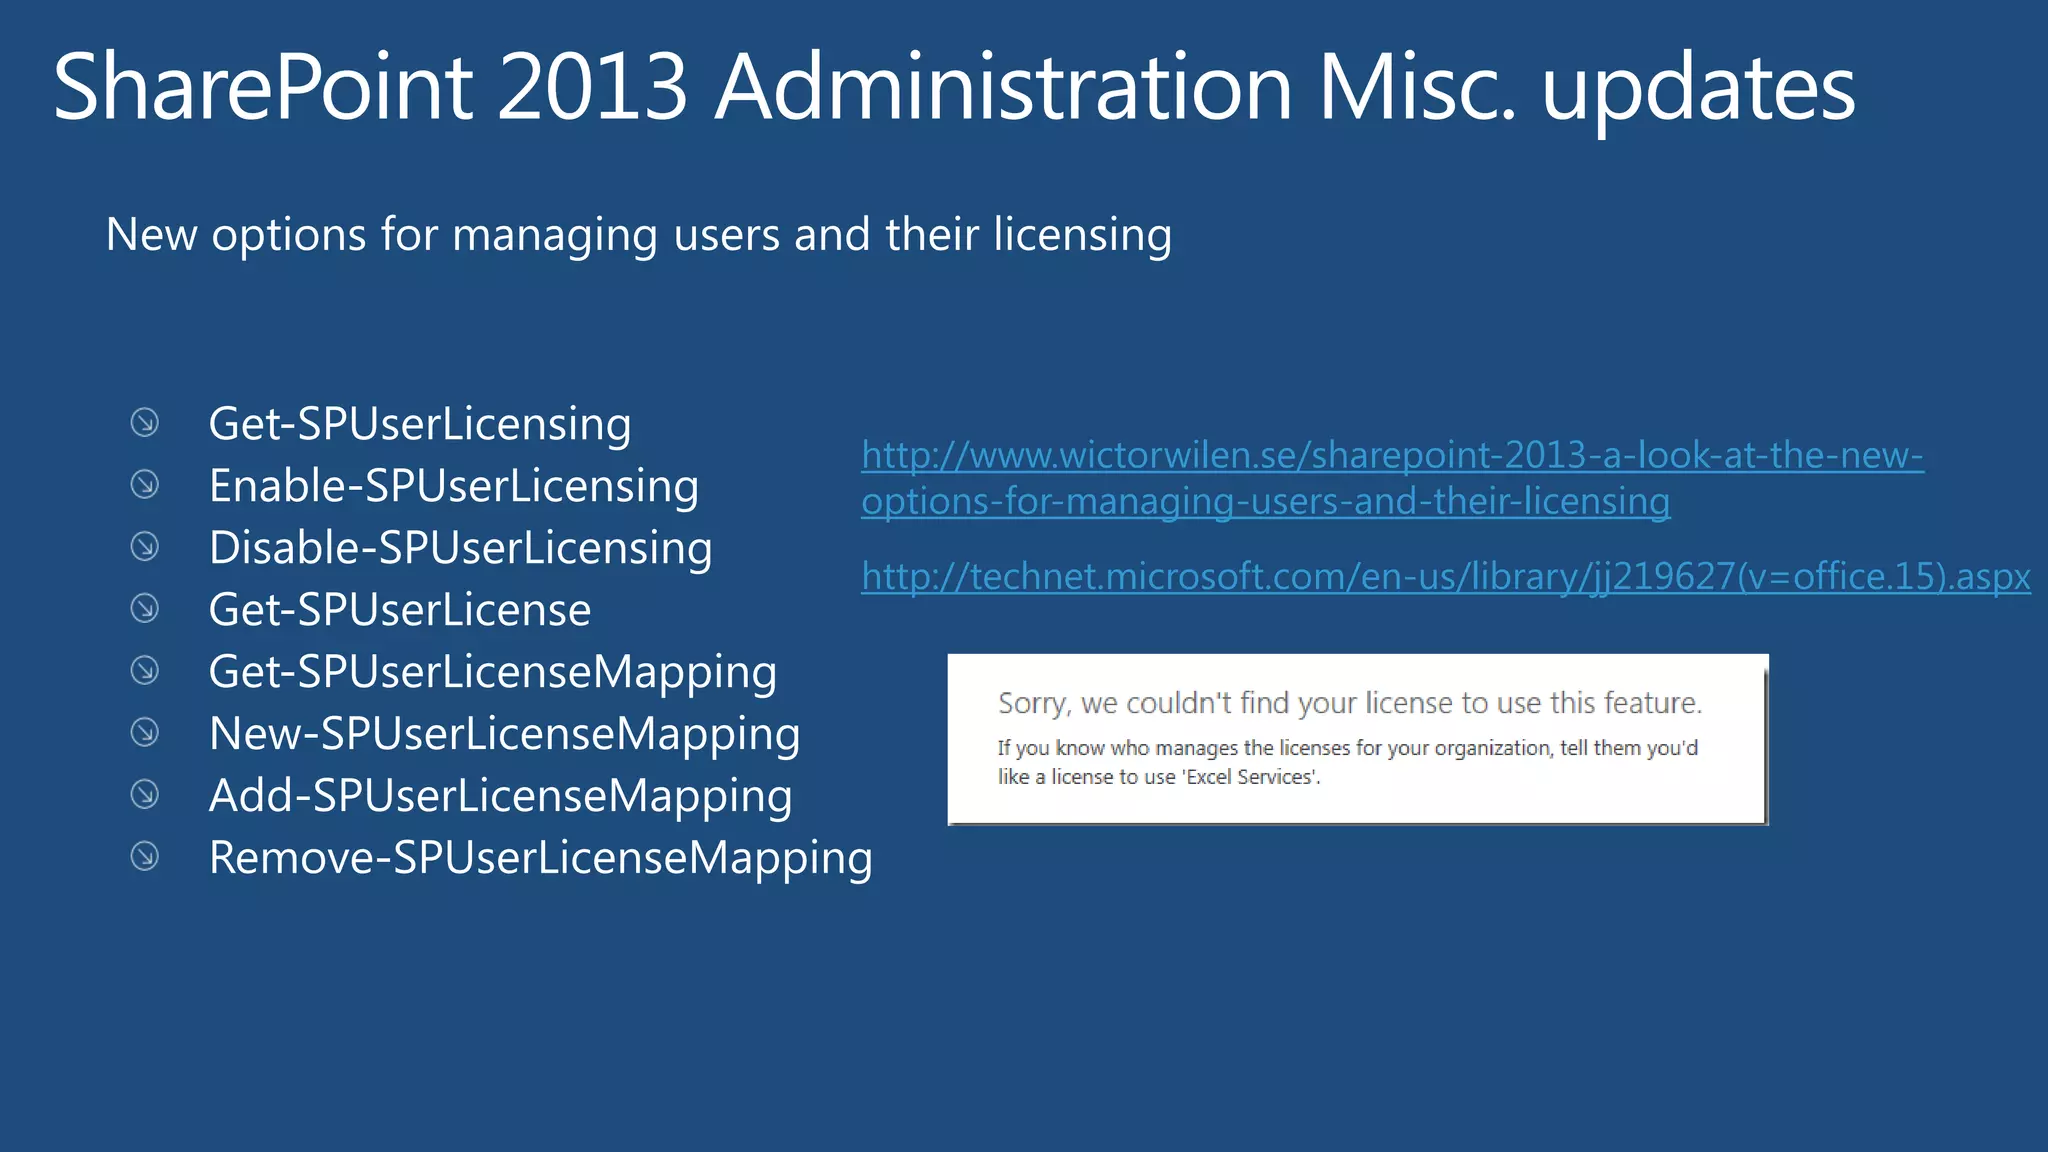
Task: Click the bullet icon beside Get-SPUserLicenseMapping
Action: [x=145, y=671]
